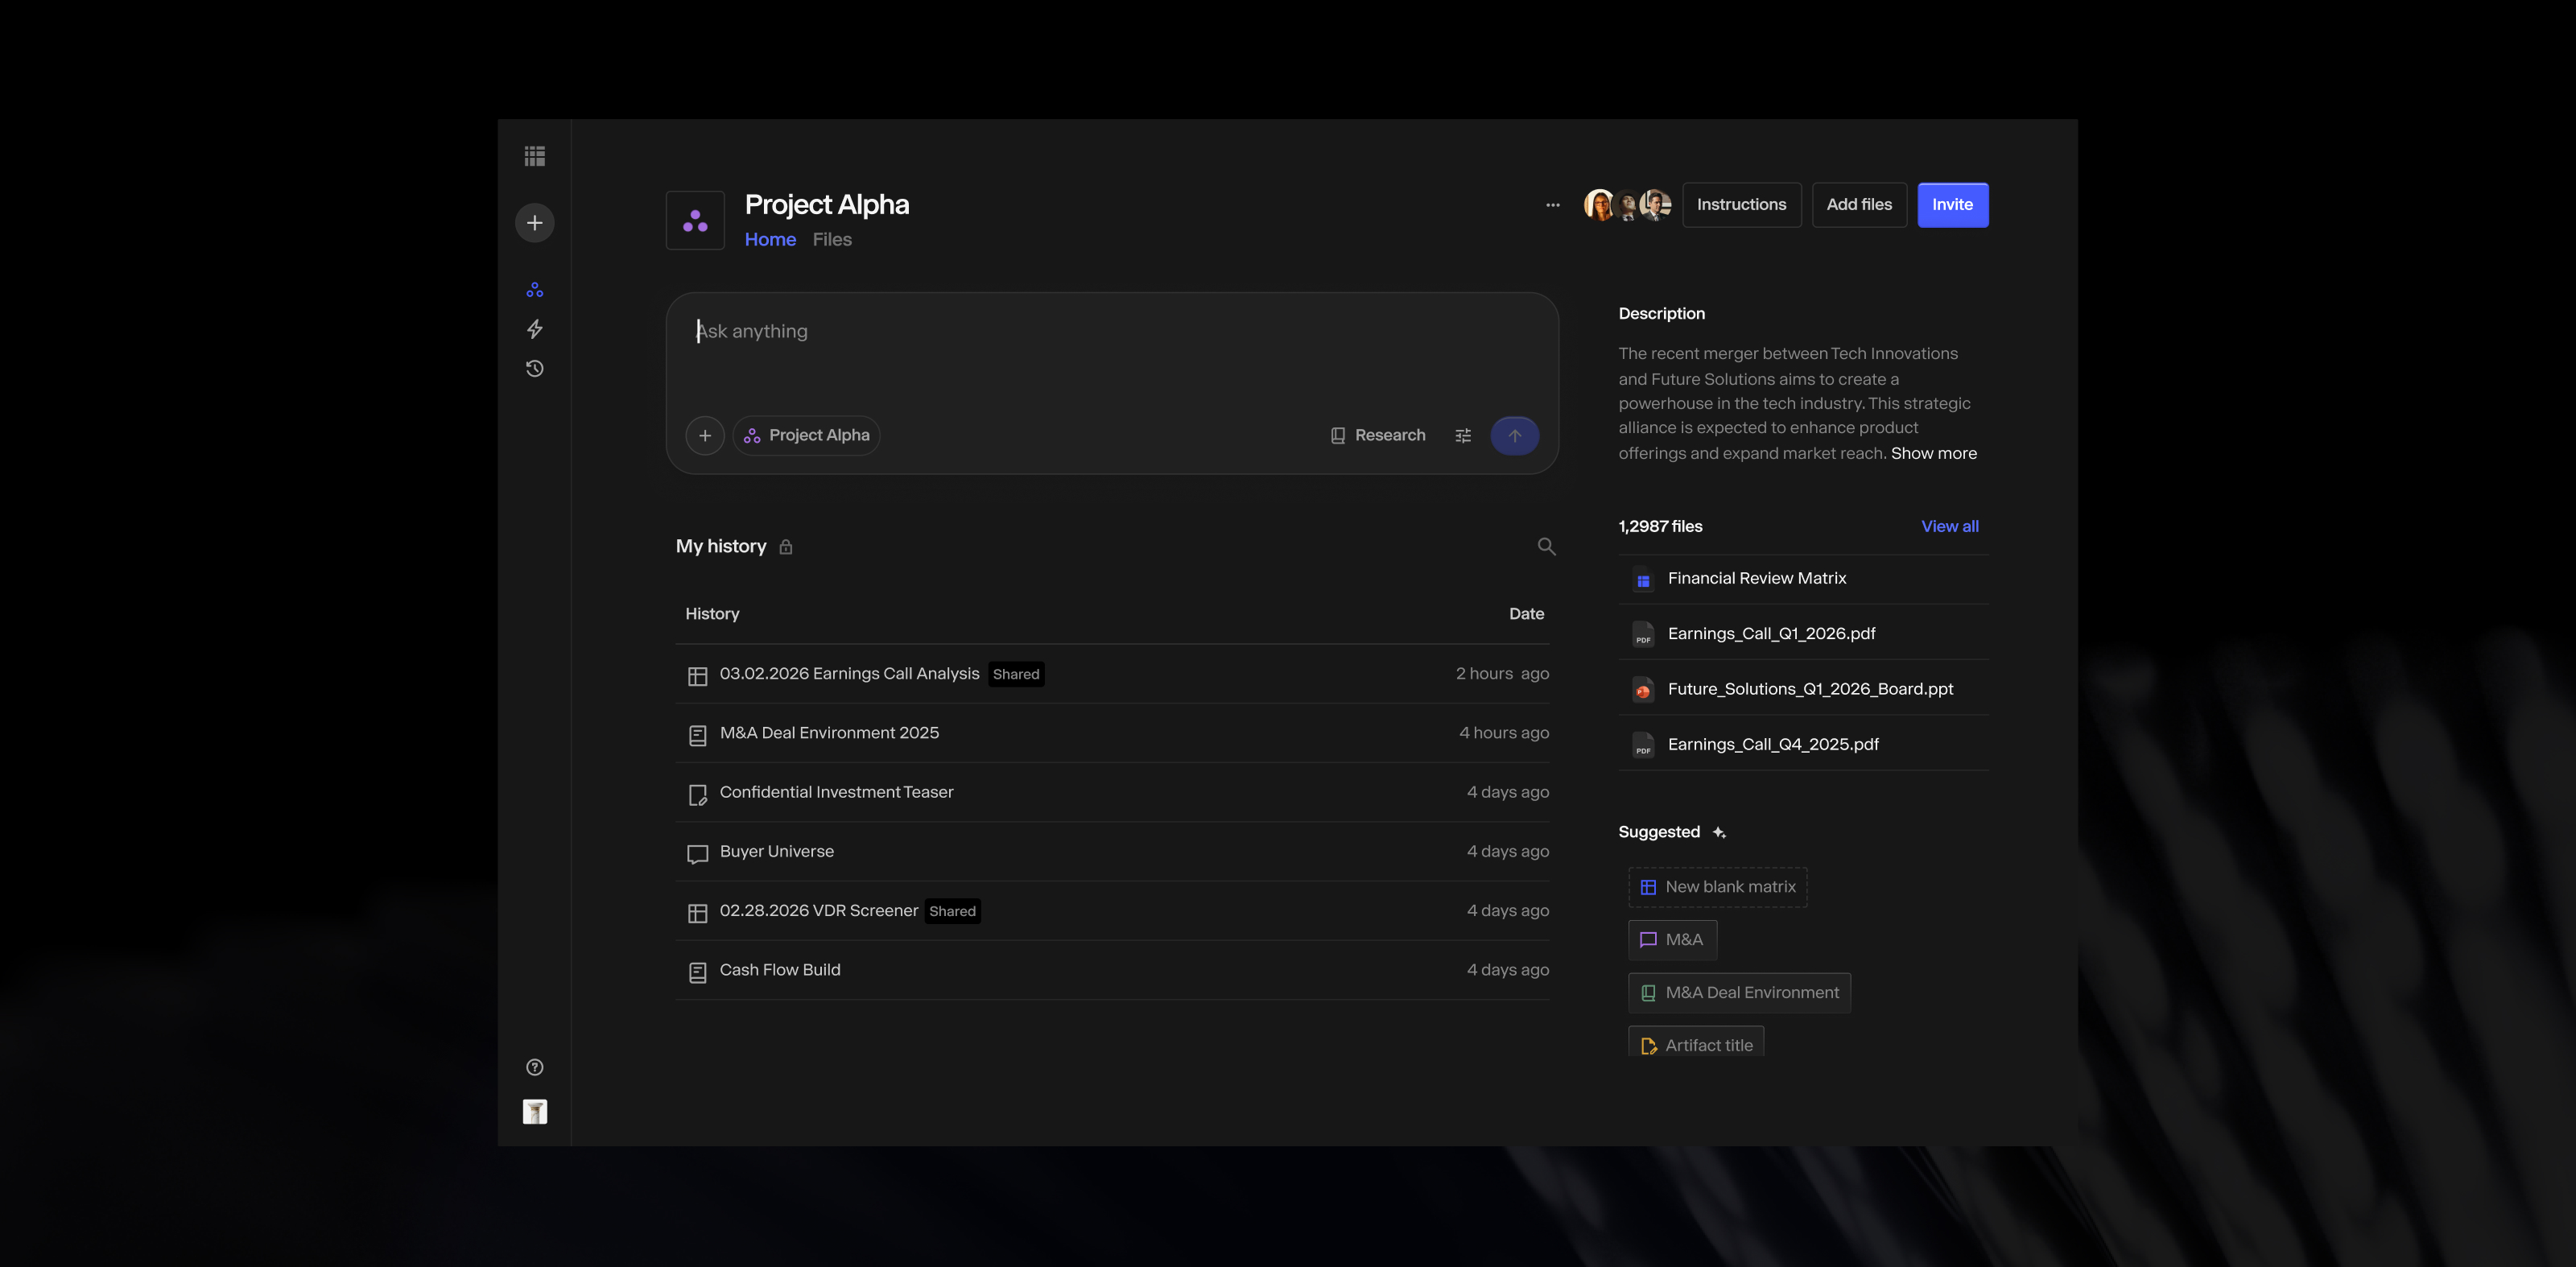Open the three-dots more options menu
The image size is (2576, 1267).
point(1552,205)
